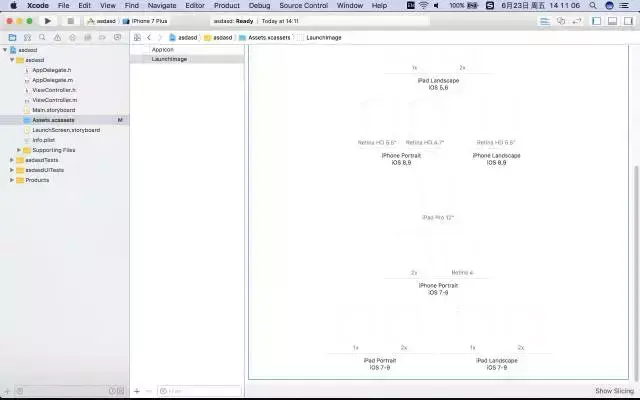Expand the Products group

tap(12, 180)
